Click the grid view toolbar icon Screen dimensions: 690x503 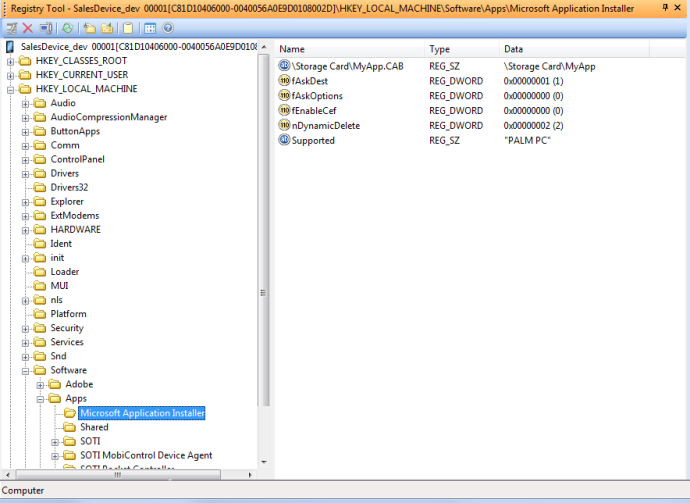coord(150,29)
